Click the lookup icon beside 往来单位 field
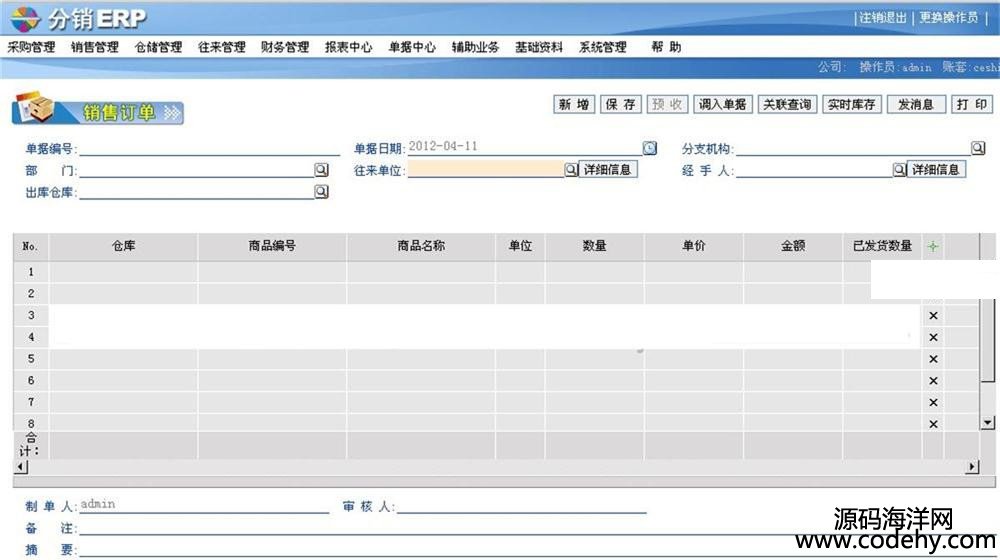The height and width of the screenshot is (560, 1000). click(x=571, y=170)
